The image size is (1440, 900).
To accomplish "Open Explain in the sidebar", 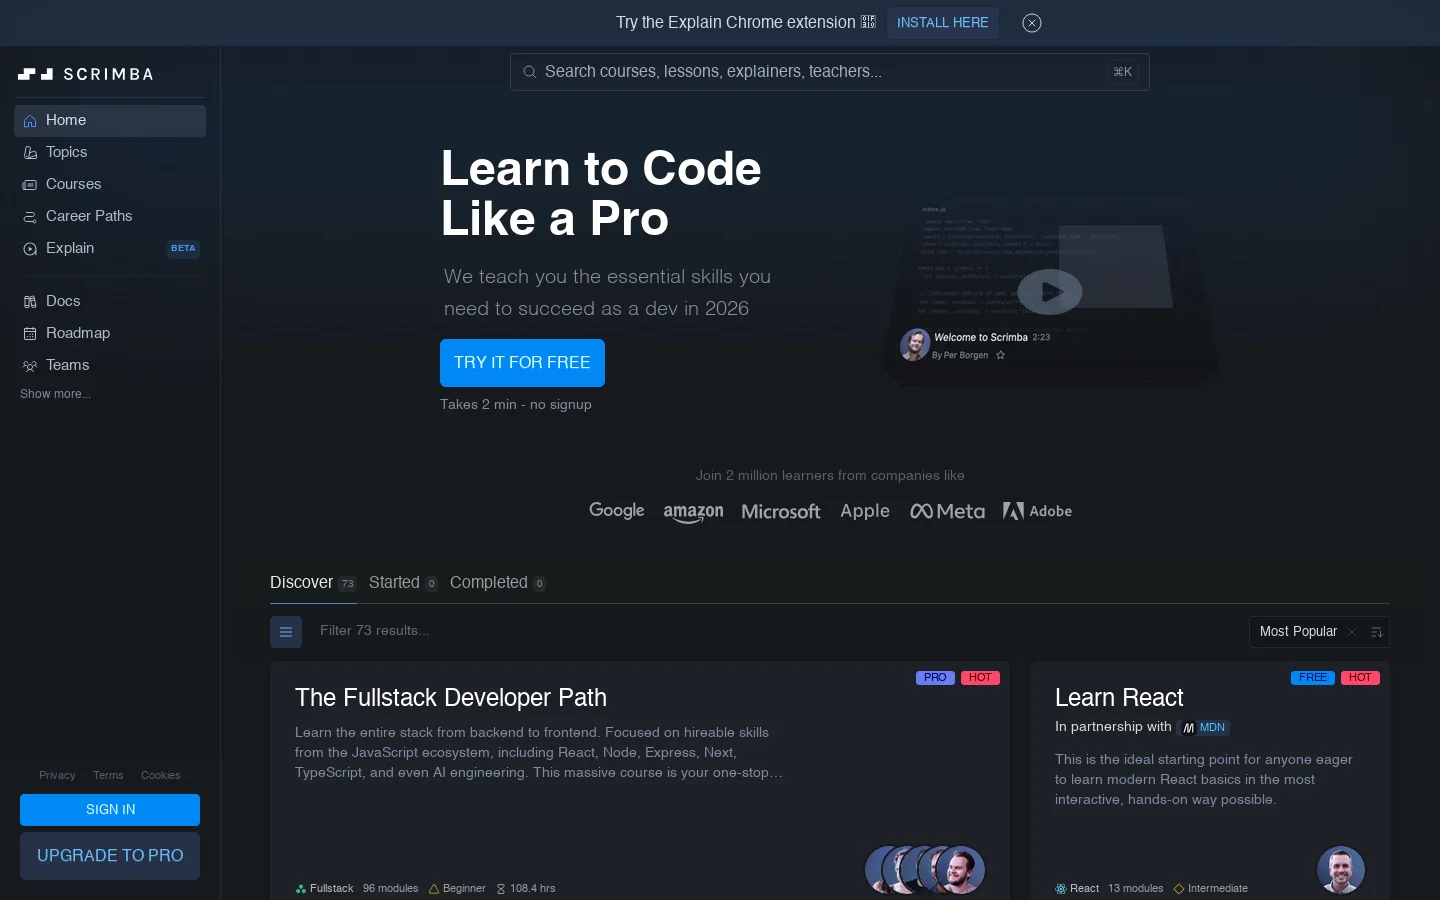I will point(110,248).
